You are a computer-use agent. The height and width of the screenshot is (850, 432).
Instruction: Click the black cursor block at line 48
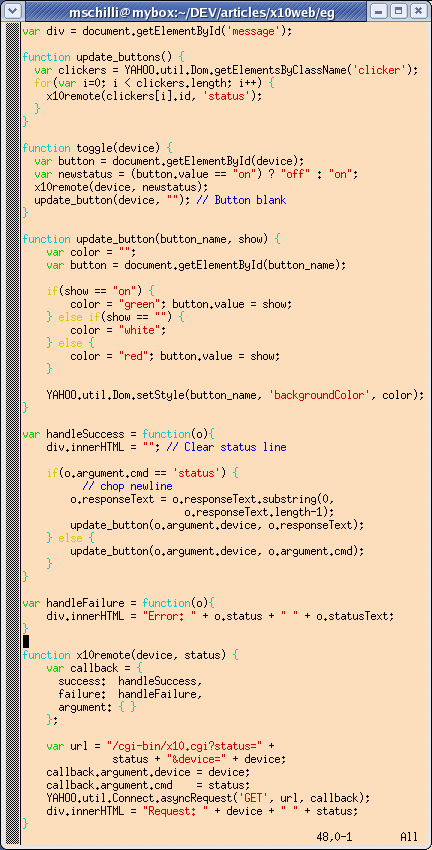pyautogui.click(x=25, y=642)
